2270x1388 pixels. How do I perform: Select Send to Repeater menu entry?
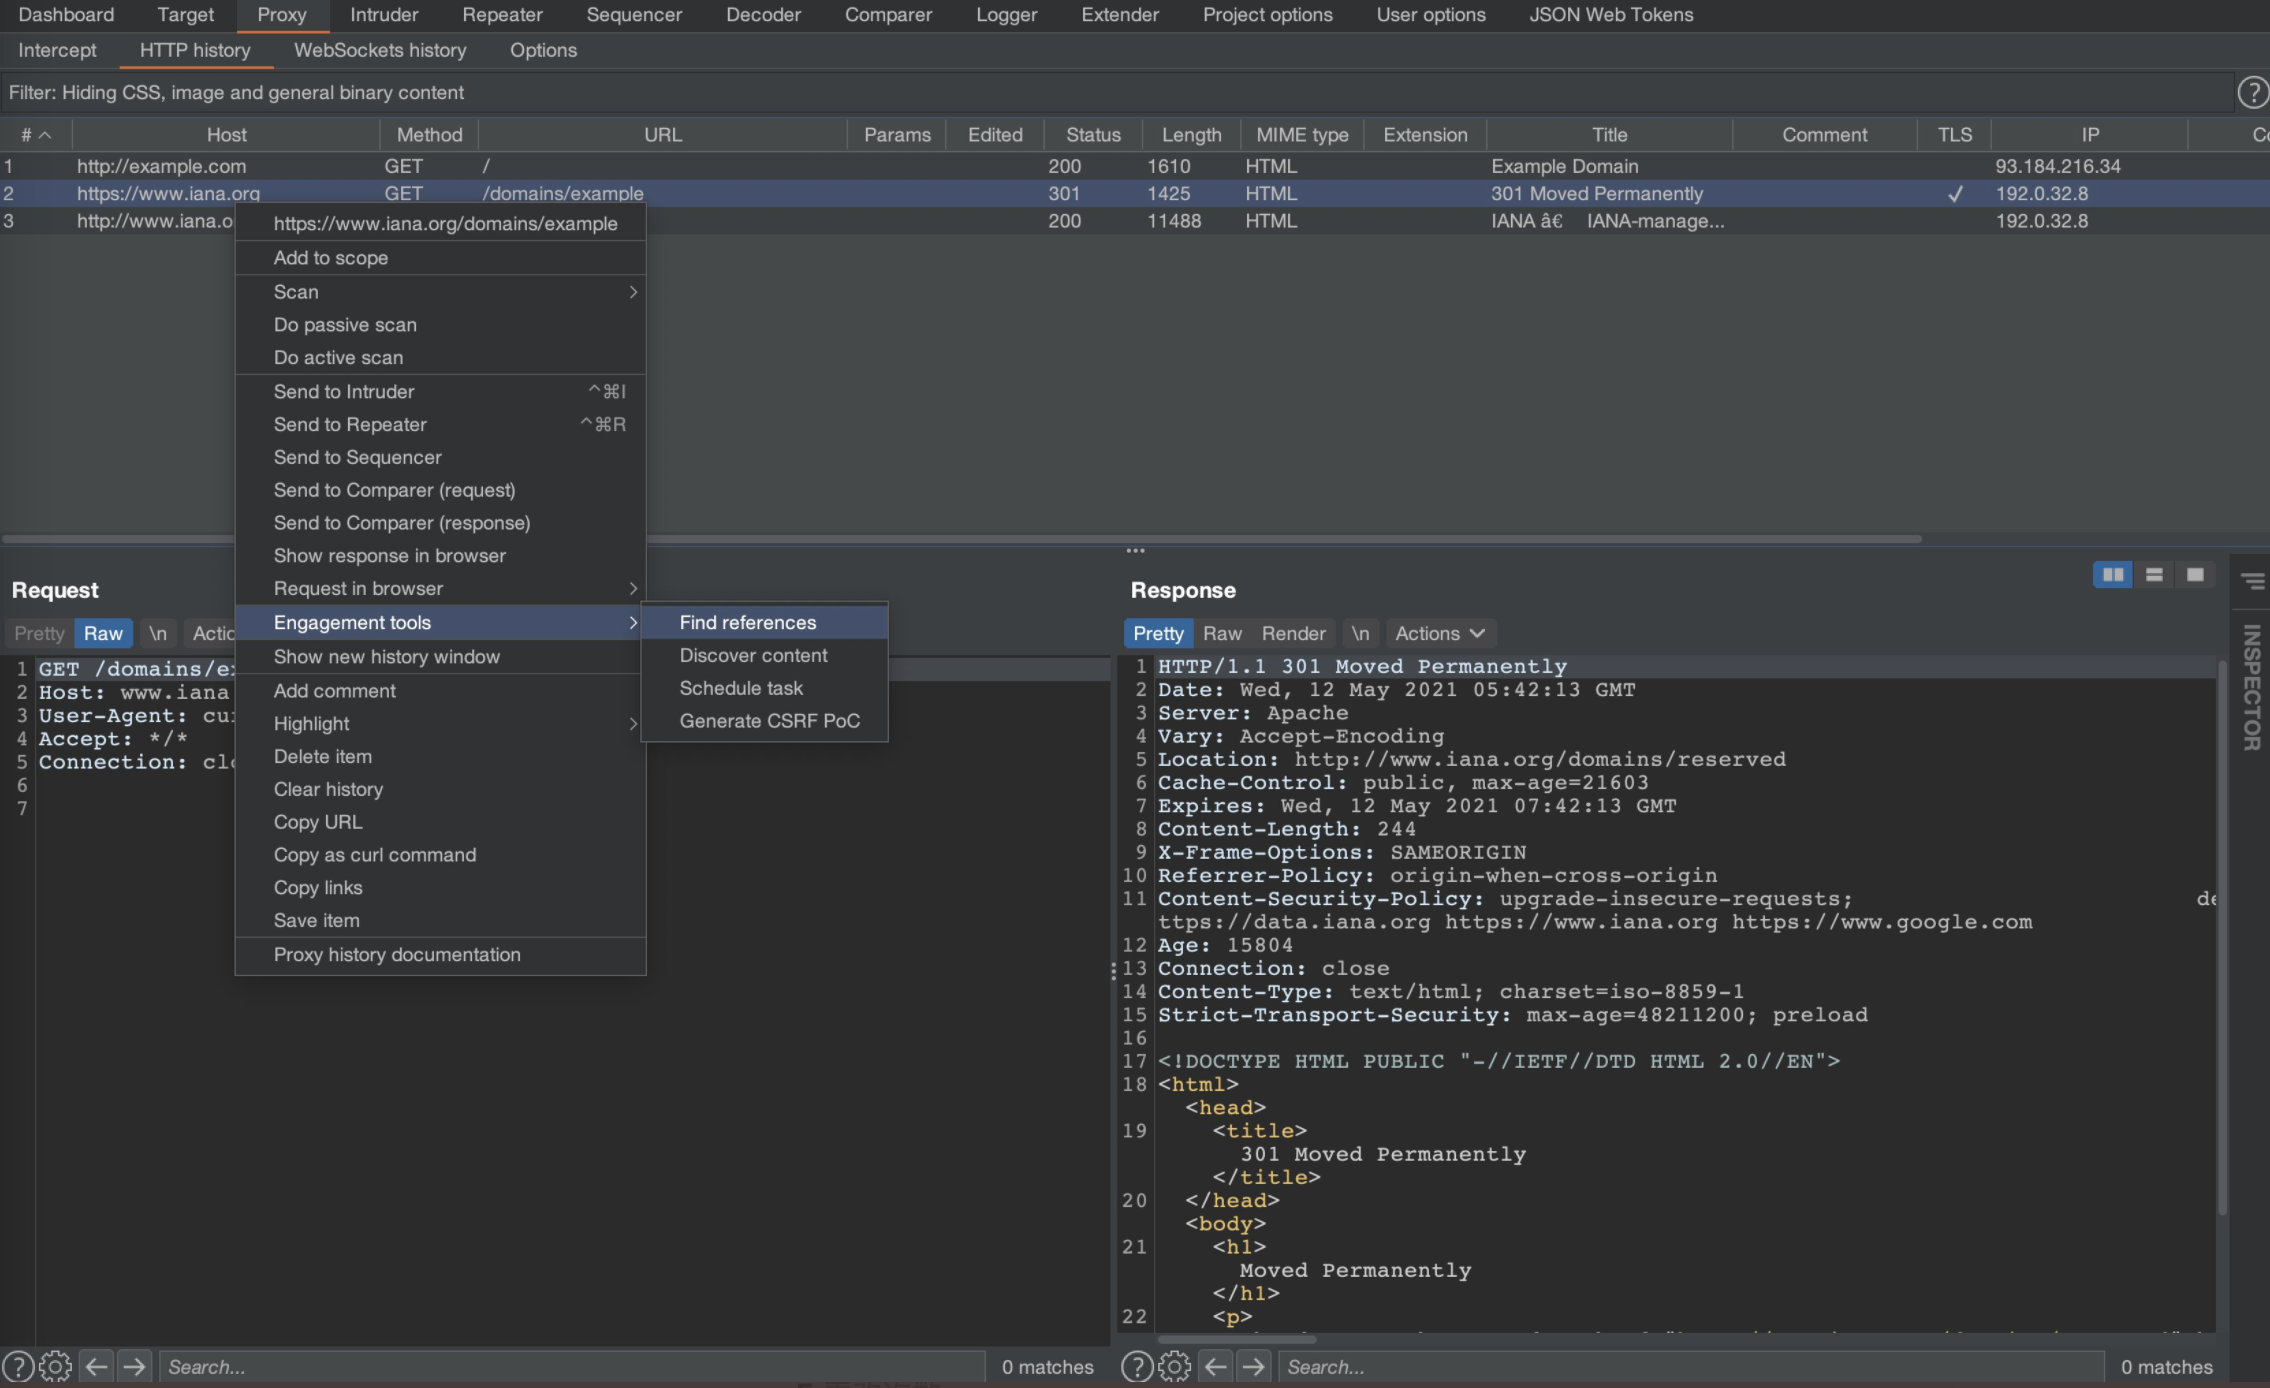[x=440, y=425]
